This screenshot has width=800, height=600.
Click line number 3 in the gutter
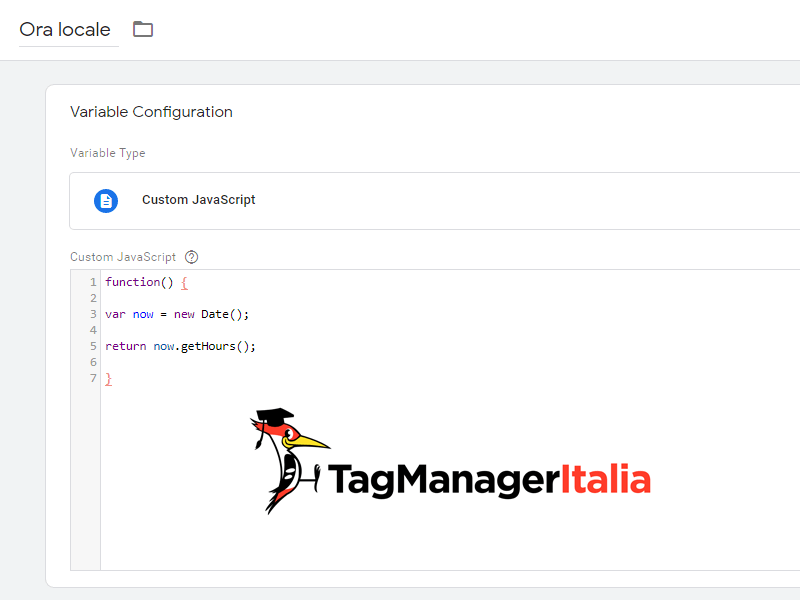(93, 314)
